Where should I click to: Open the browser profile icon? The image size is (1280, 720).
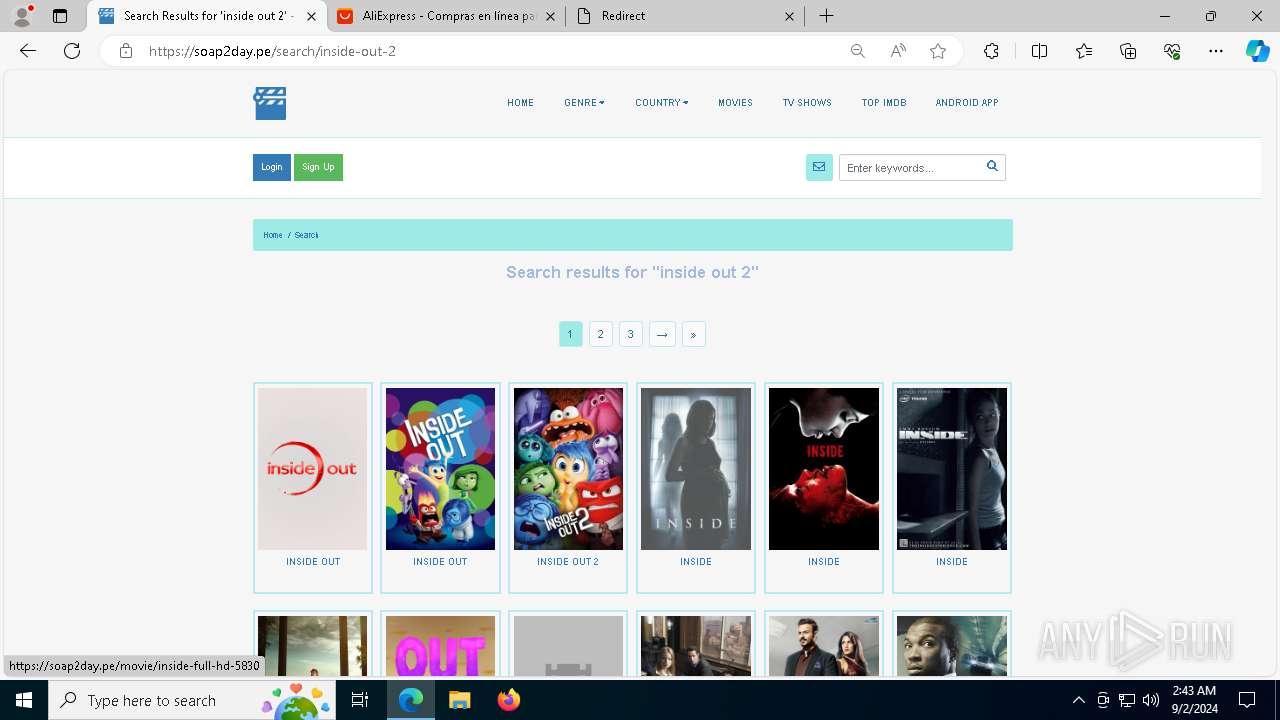[22, 16]
